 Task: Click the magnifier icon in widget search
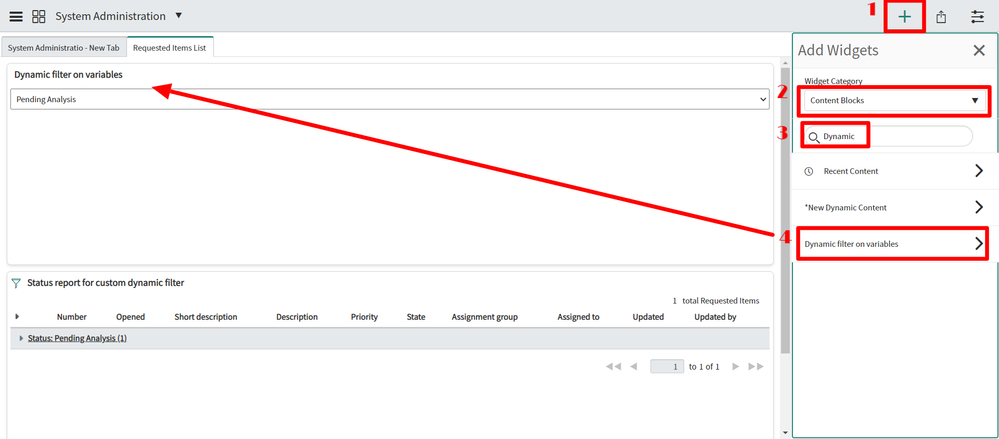(x=814, y=137)
